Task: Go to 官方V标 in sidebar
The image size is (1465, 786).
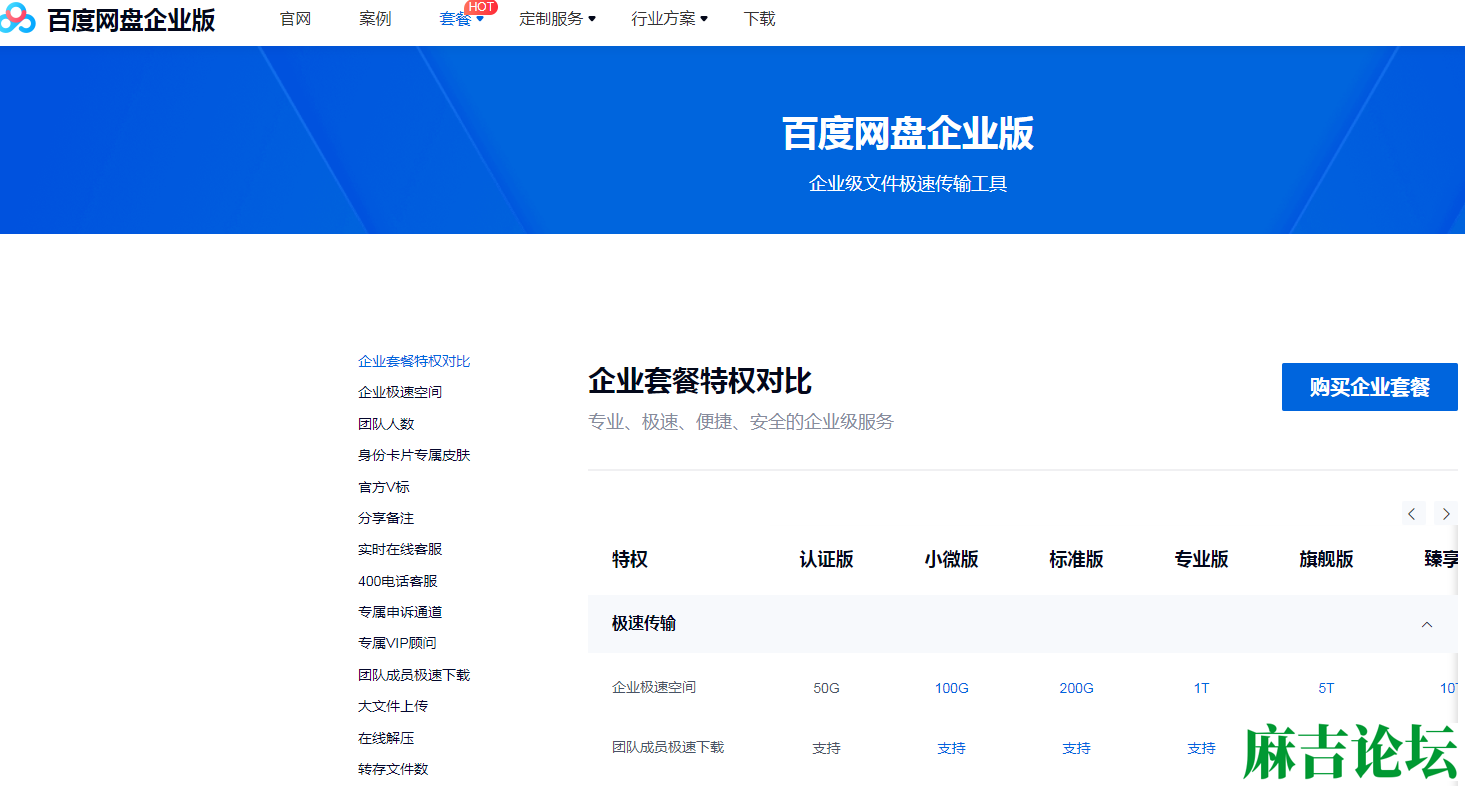Action: coord(384,487)
